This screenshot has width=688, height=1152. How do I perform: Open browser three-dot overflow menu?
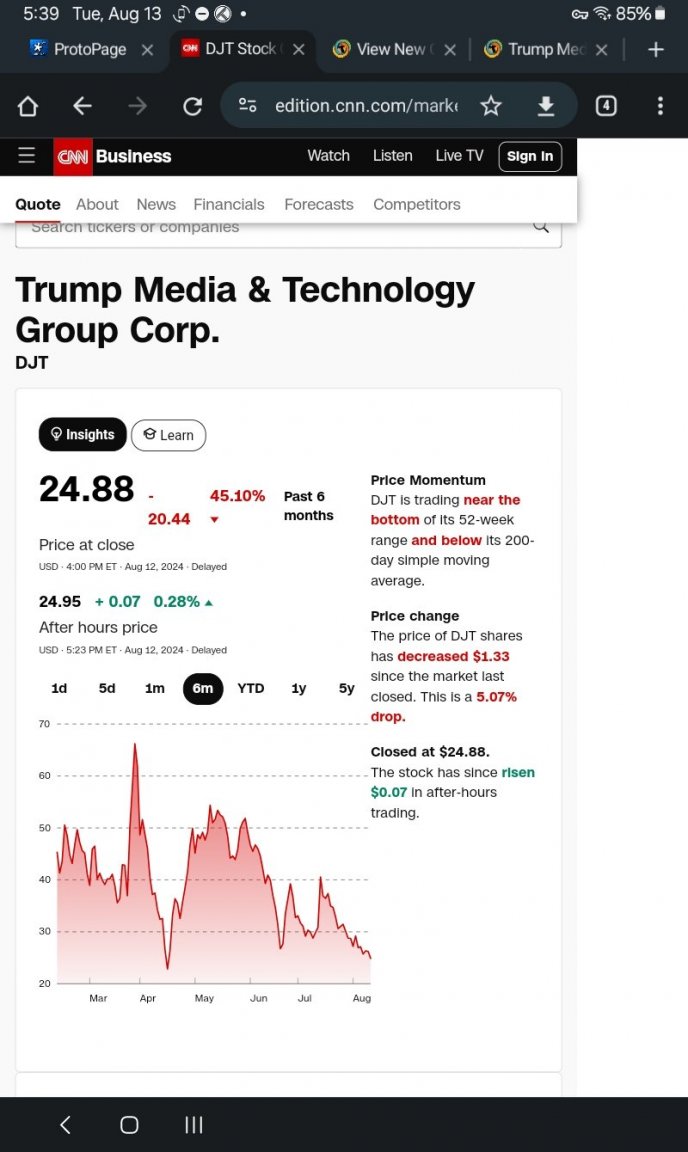660,107
